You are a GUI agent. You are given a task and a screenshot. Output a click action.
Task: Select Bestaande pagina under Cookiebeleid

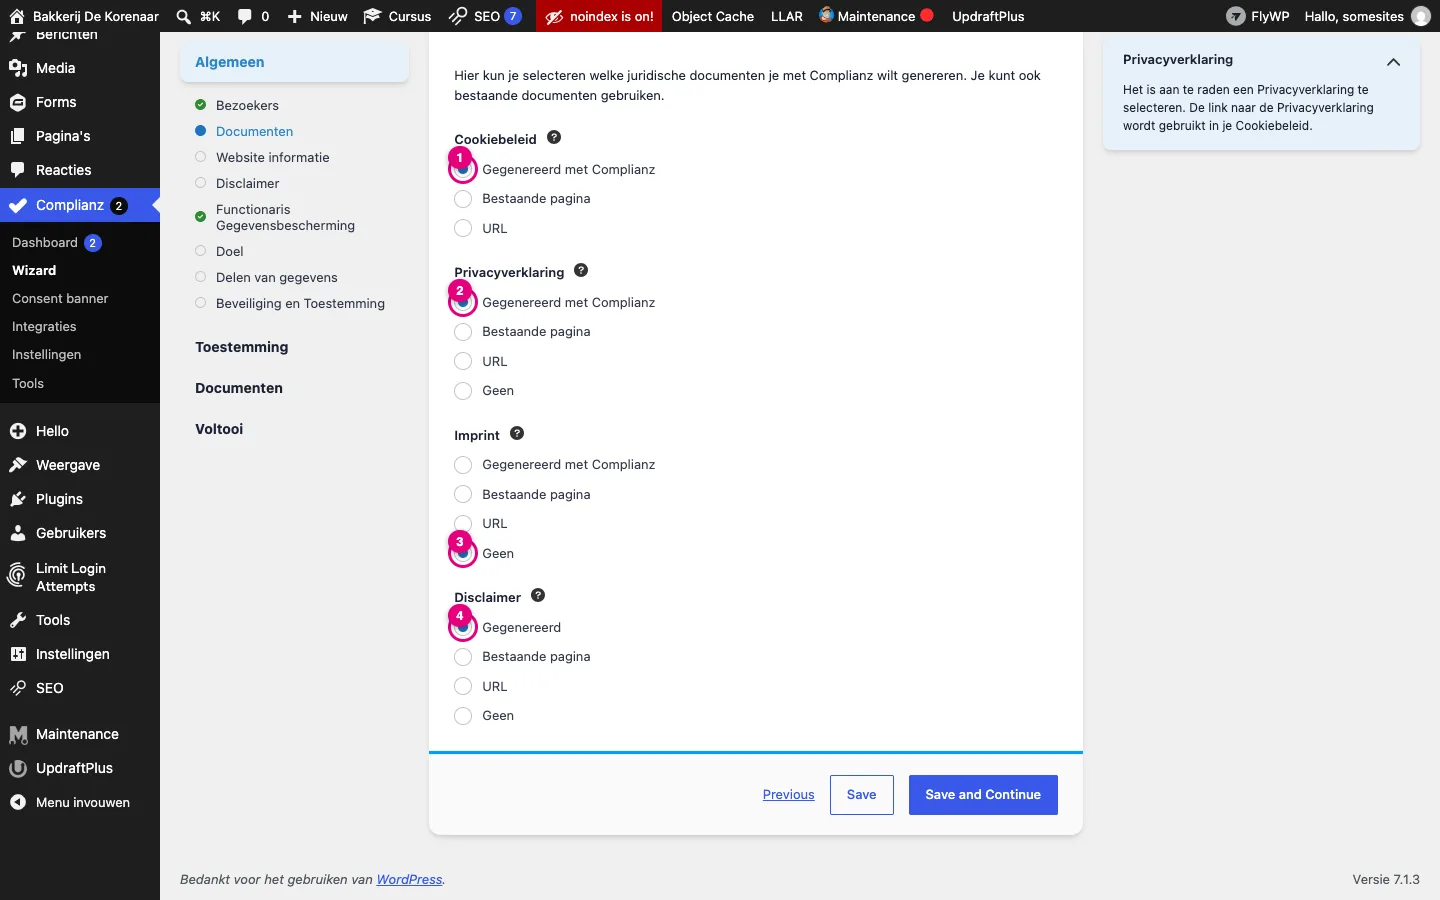tap(463, 199)
